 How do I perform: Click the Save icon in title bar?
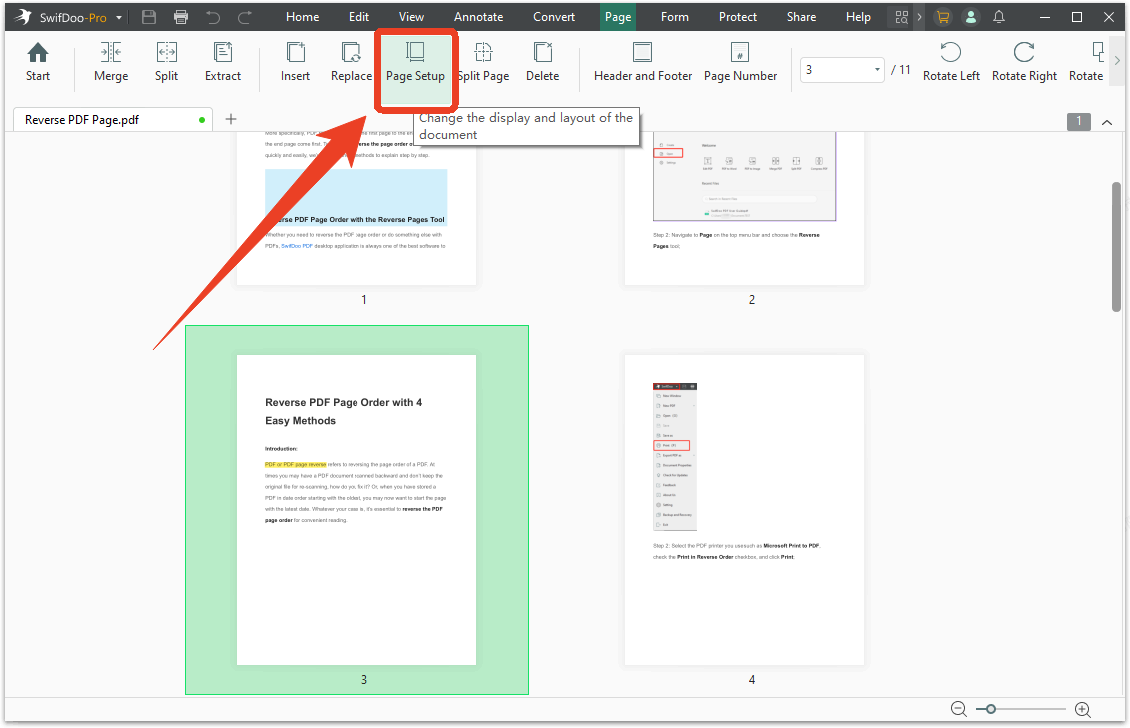coord(149,17)
